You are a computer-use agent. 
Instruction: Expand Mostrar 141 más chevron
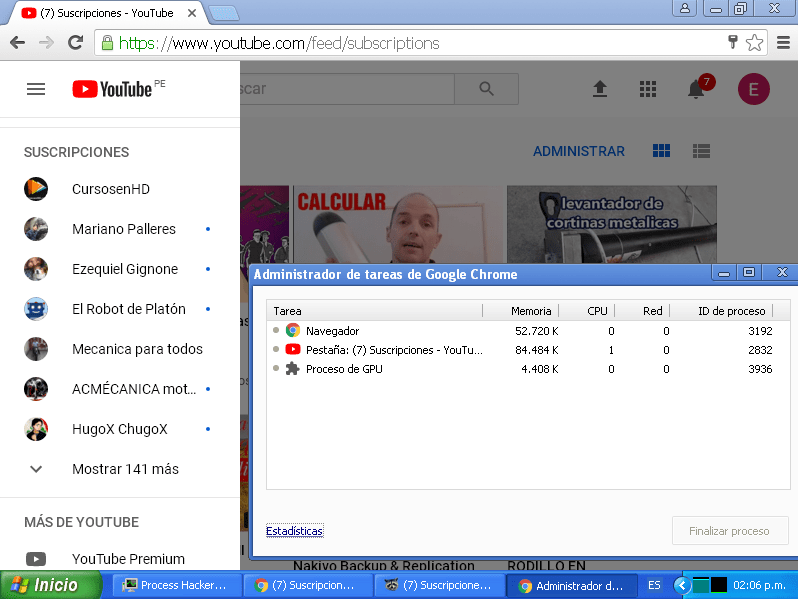point(36,469)
